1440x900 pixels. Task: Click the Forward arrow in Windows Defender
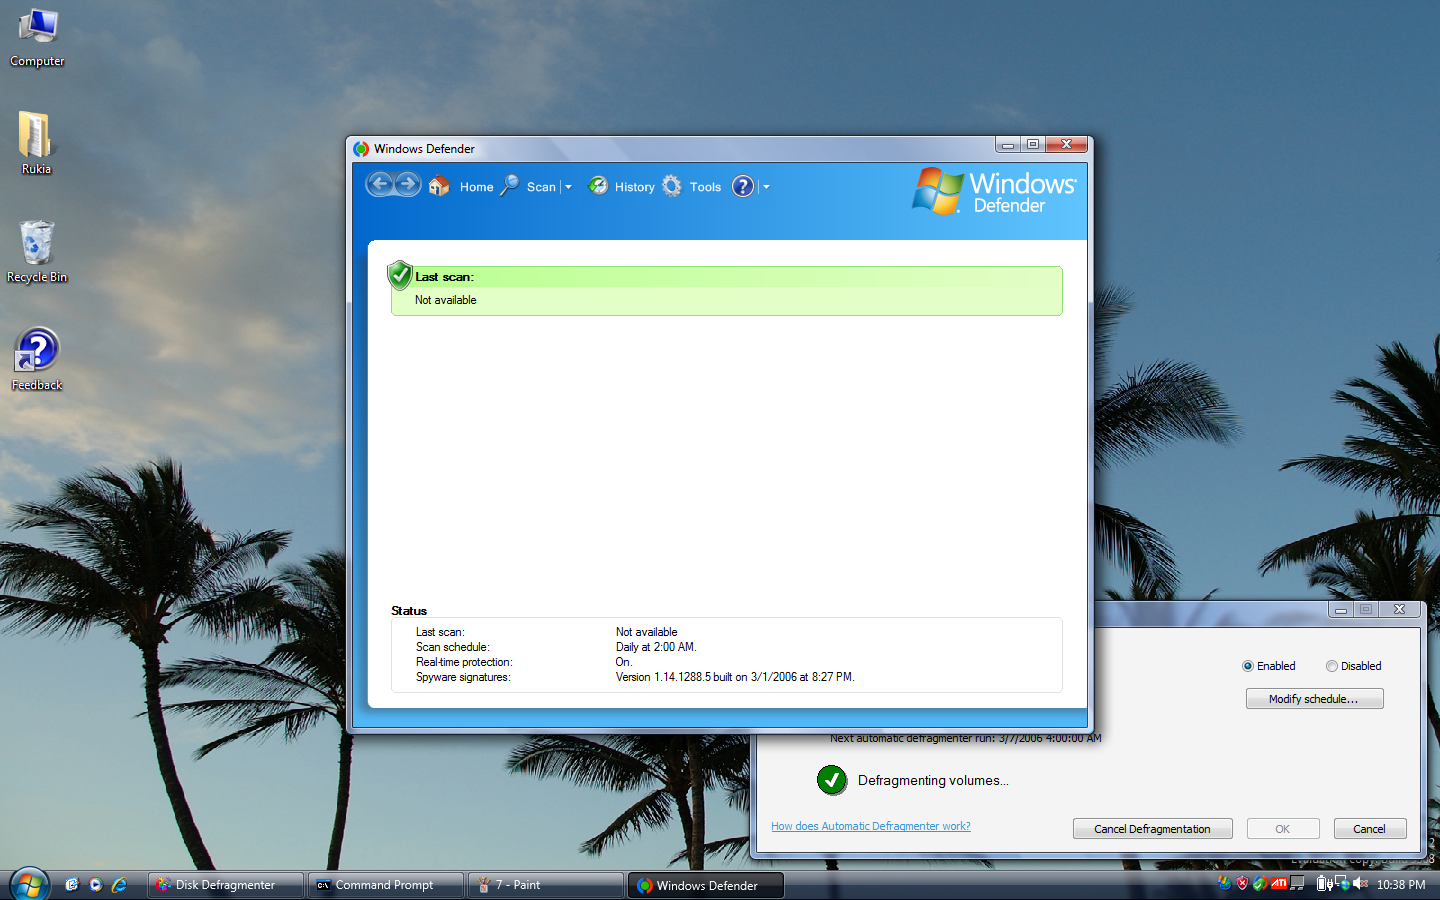point(407,185)
